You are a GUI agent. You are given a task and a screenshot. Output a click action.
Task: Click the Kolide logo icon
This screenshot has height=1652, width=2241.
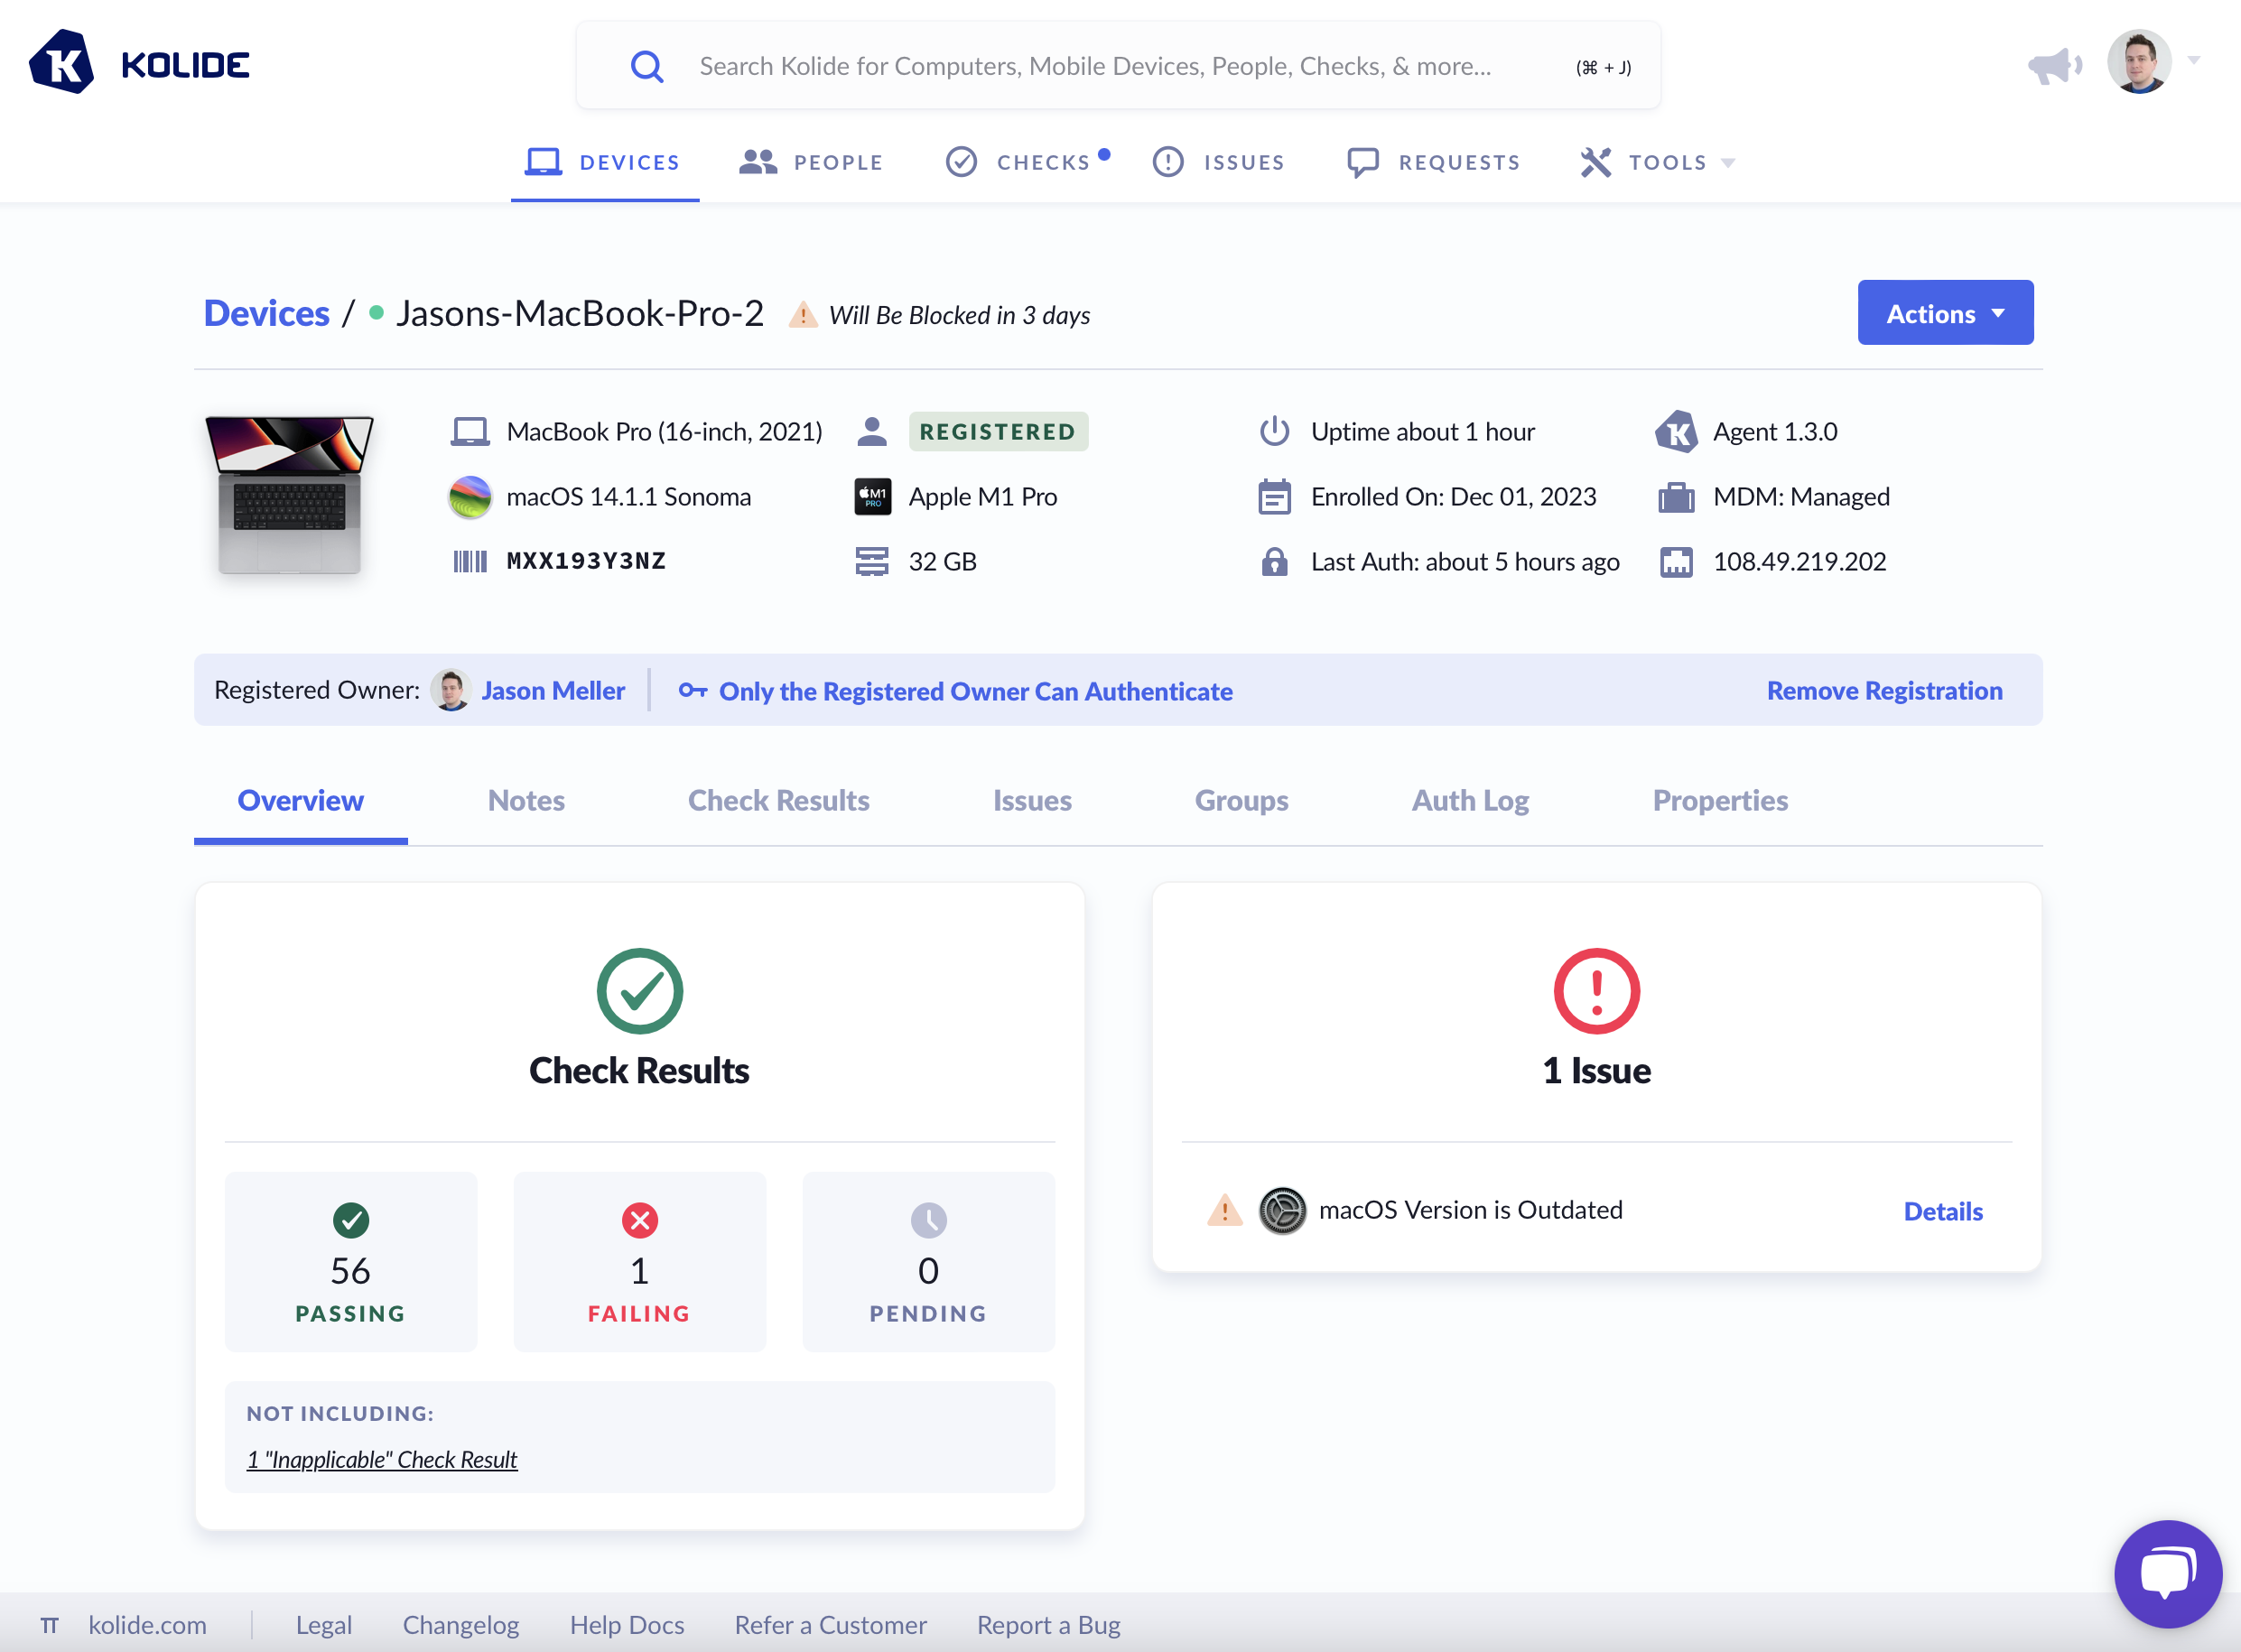62,63
